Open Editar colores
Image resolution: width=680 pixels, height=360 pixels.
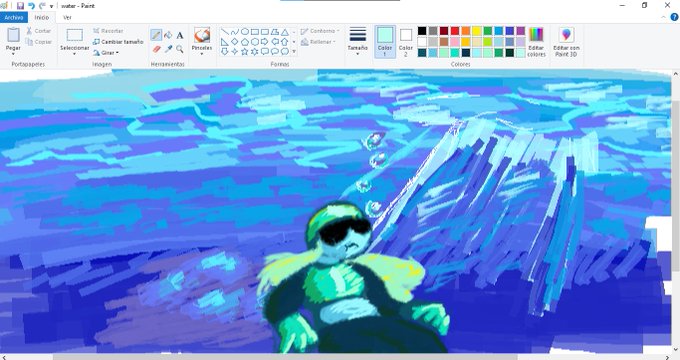pos(536,42)
